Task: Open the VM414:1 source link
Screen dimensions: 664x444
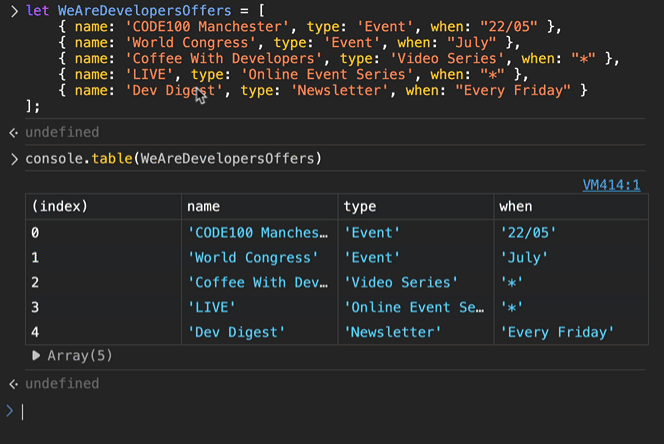Action: [x=611, y=185]
